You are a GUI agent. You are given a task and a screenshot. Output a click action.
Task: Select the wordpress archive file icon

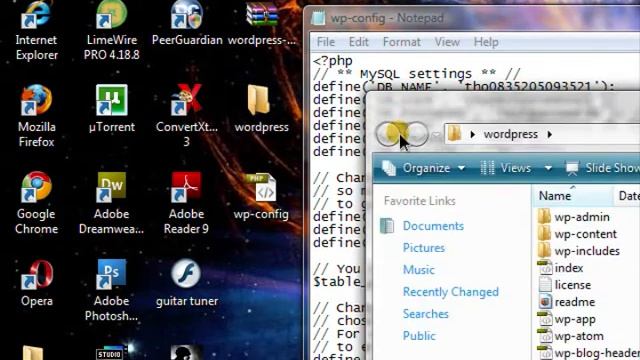262,24
